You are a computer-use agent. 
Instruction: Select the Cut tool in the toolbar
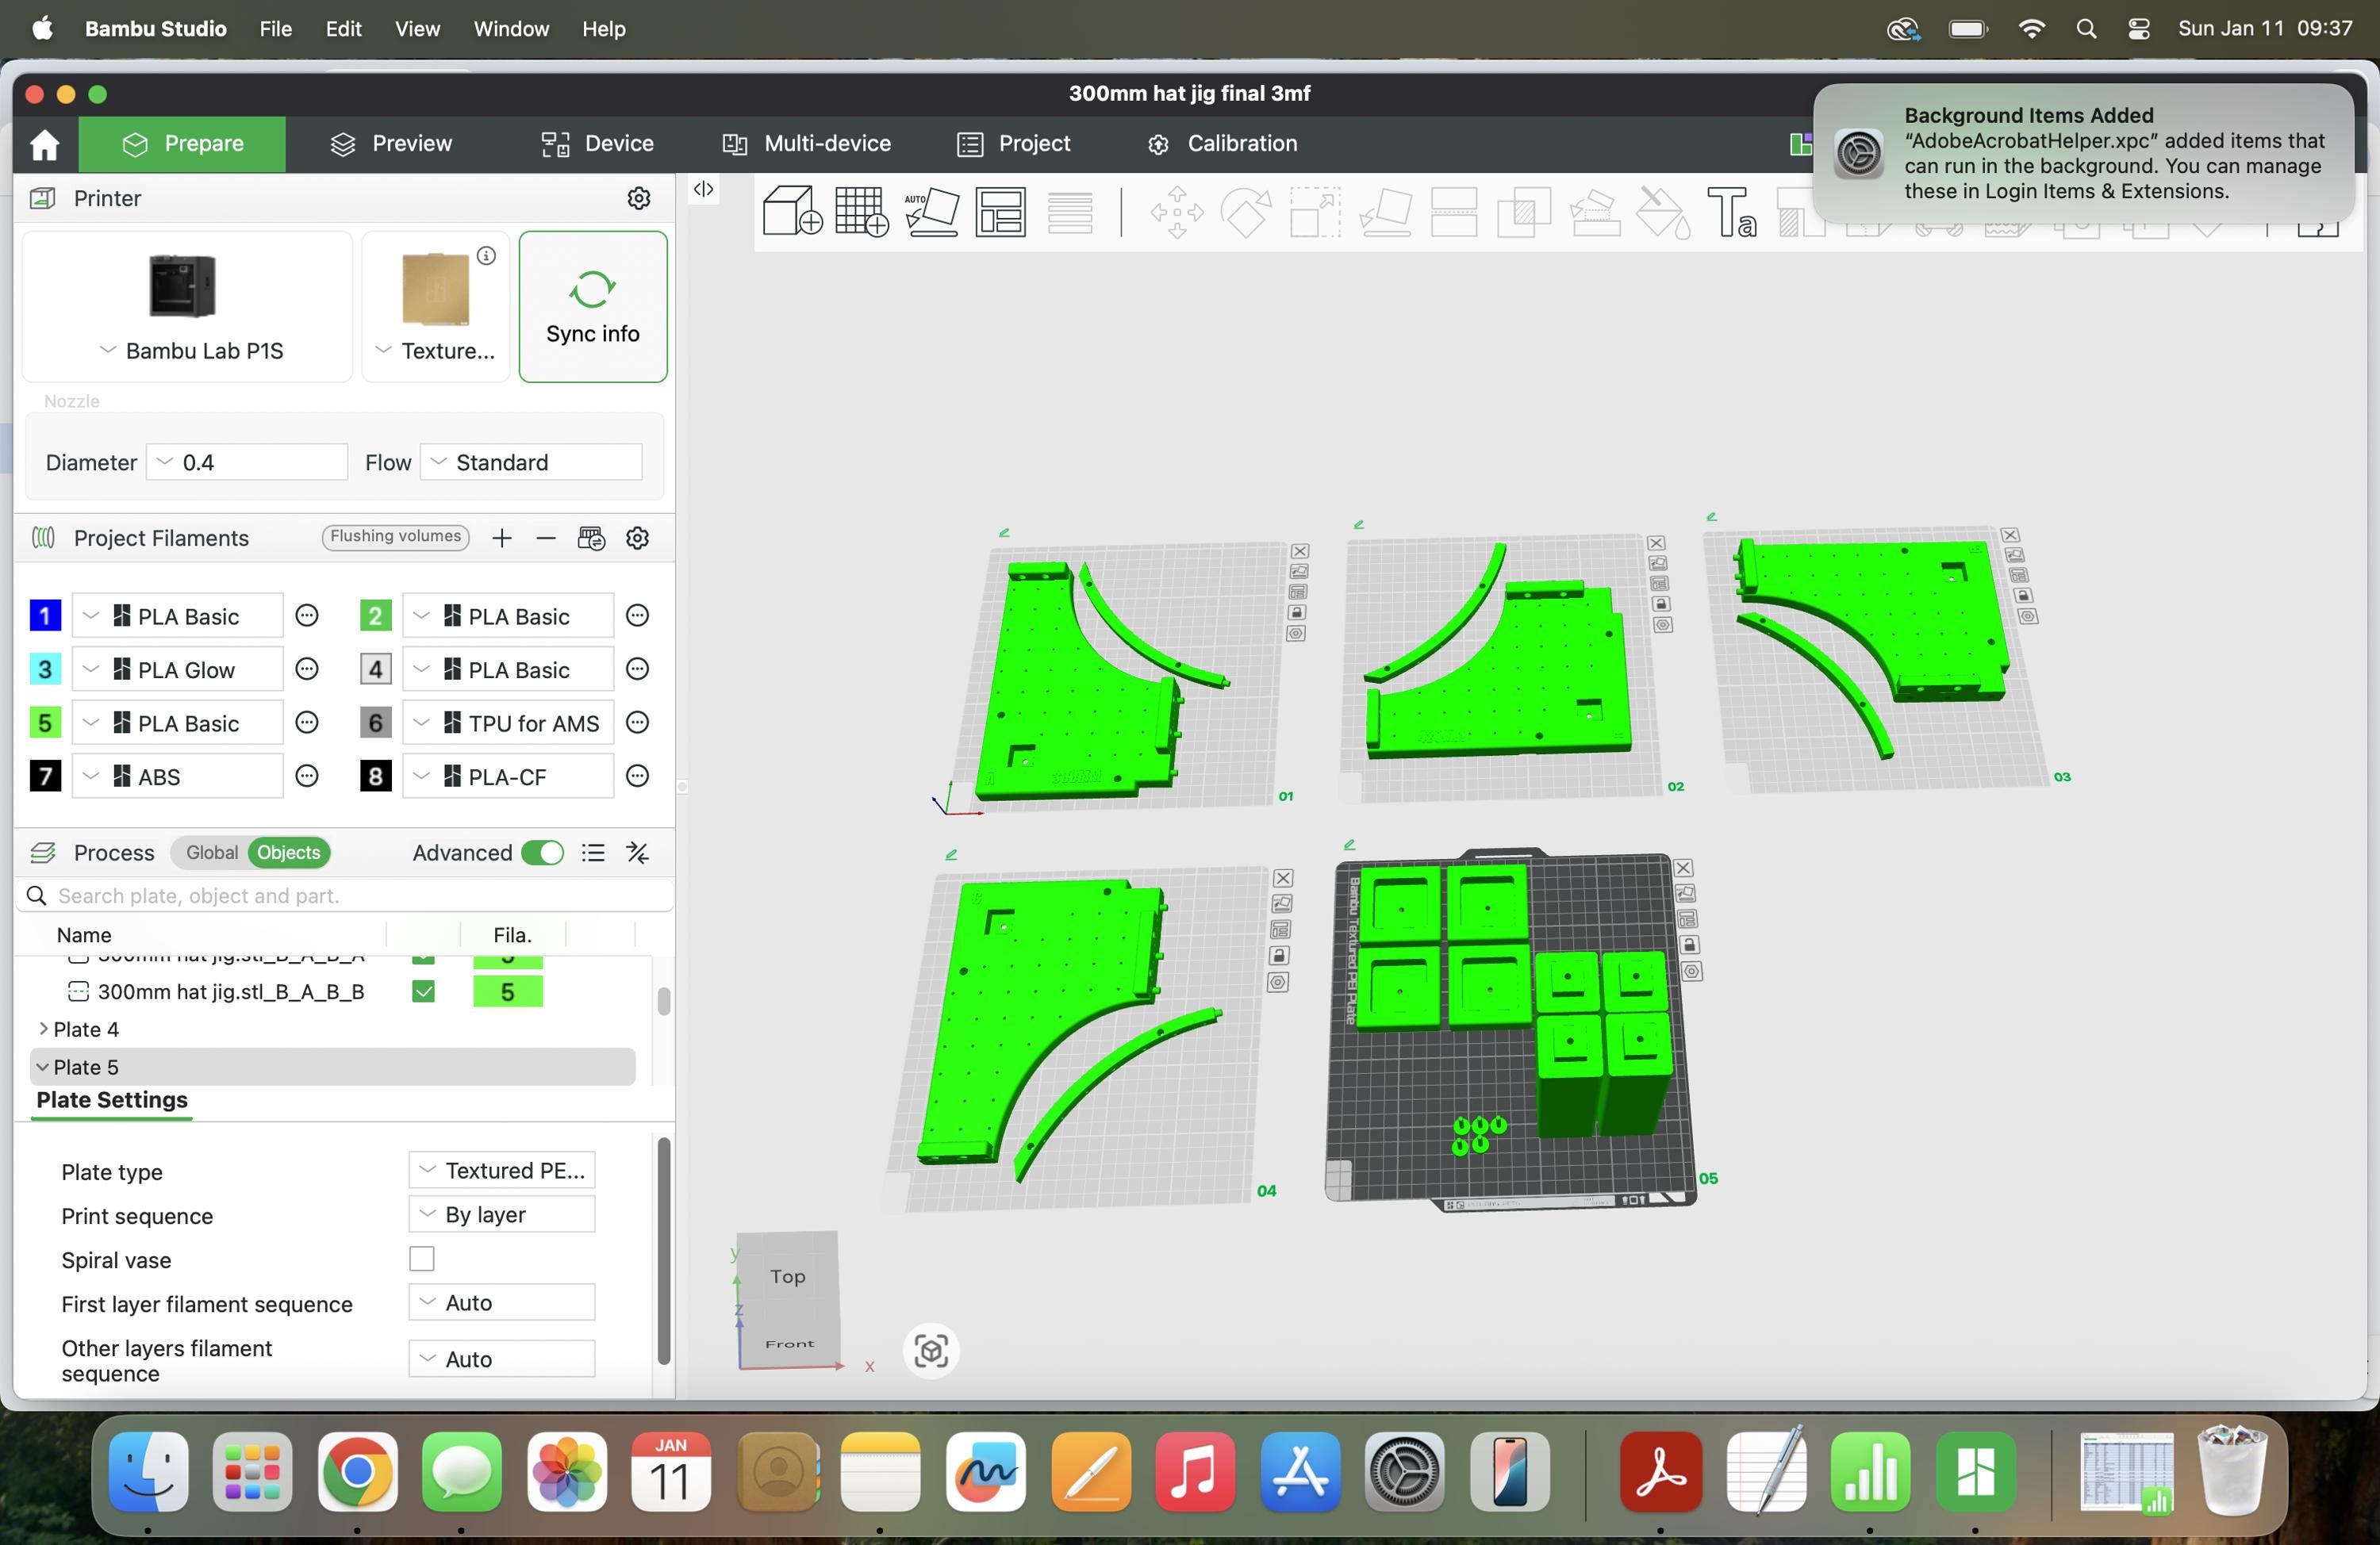pyautogui.click(x=1454, y=212)
